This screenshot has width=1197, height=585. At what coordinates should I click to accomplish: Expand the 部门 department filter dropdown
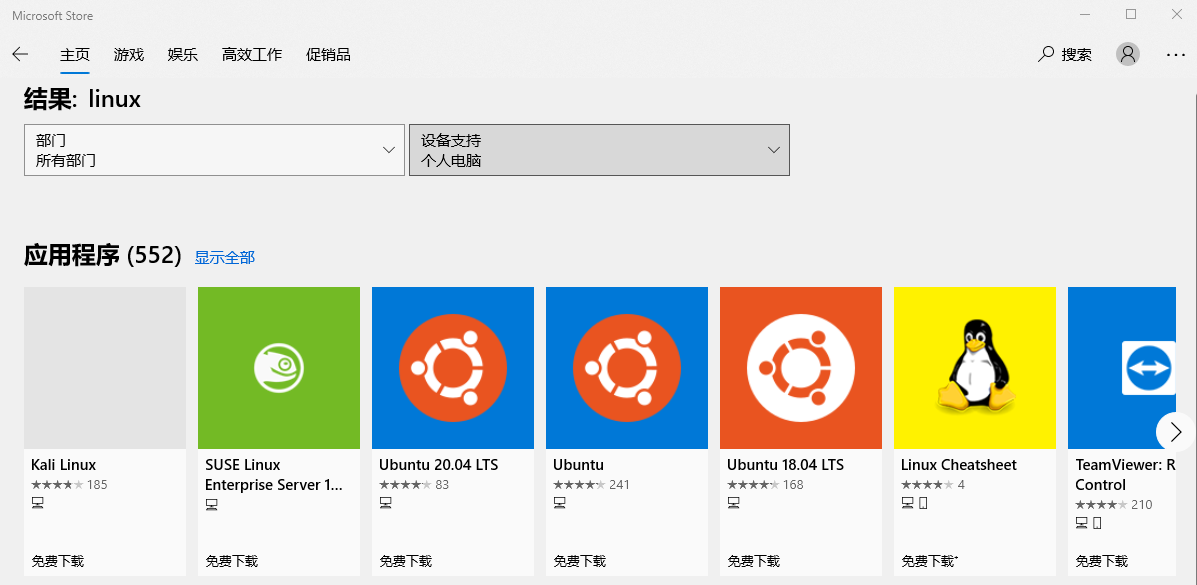point(215,150)
